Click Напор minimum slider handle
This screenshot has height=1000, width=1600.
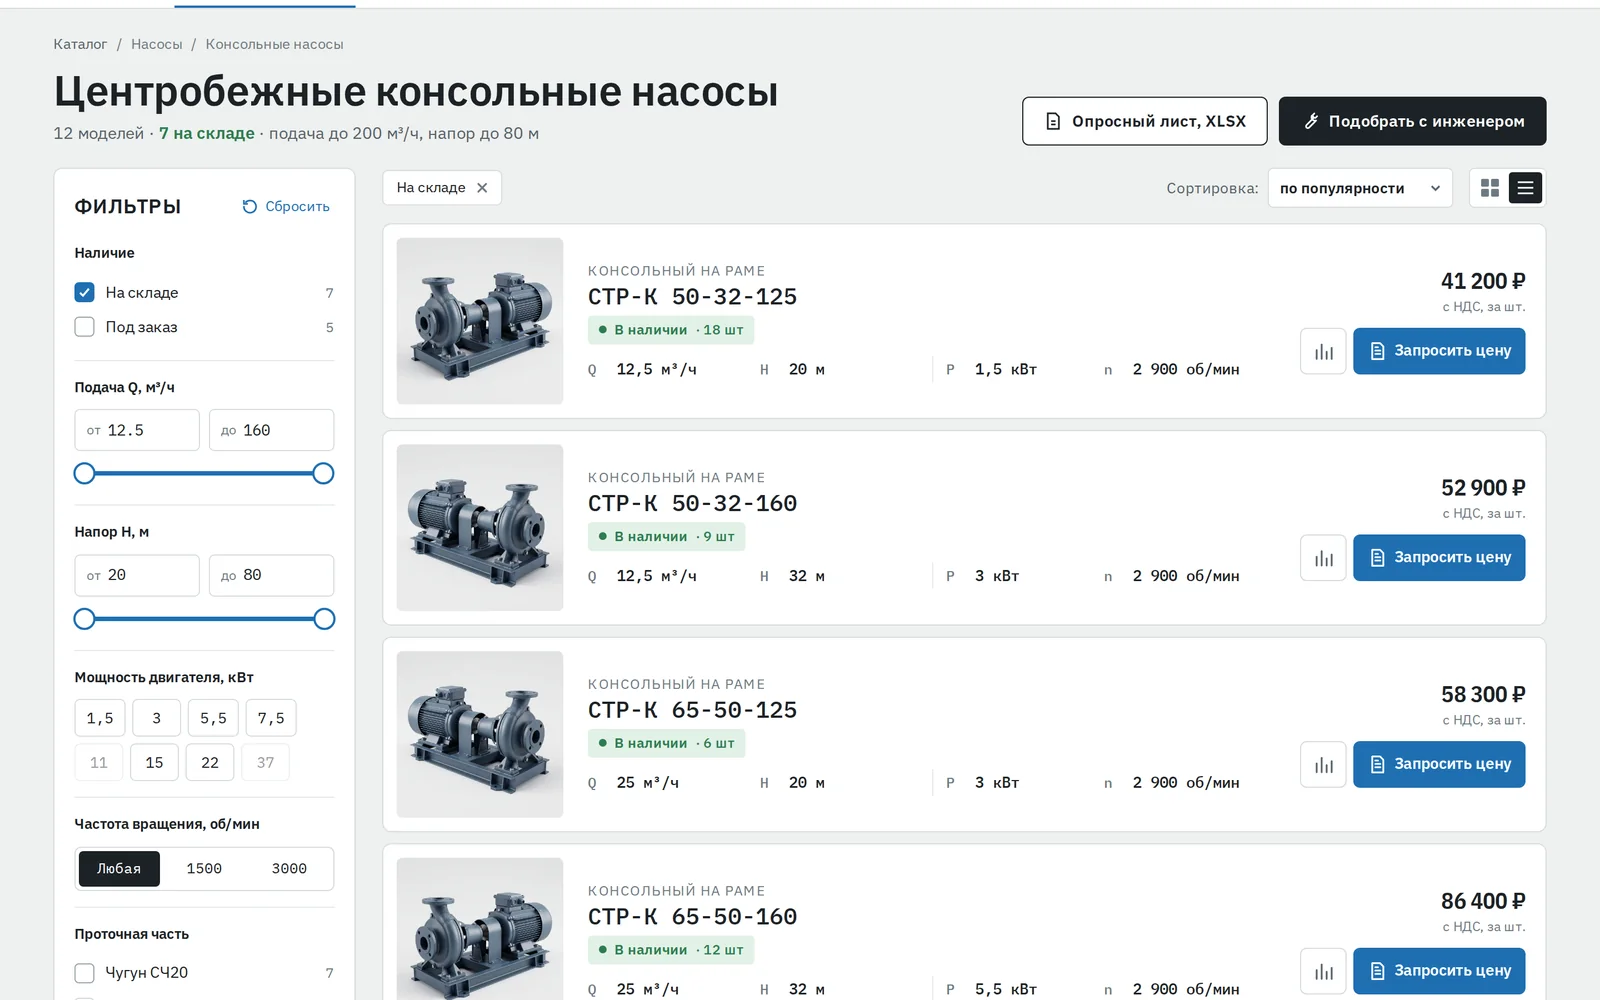pyautogui.click(x=85, y=619)
